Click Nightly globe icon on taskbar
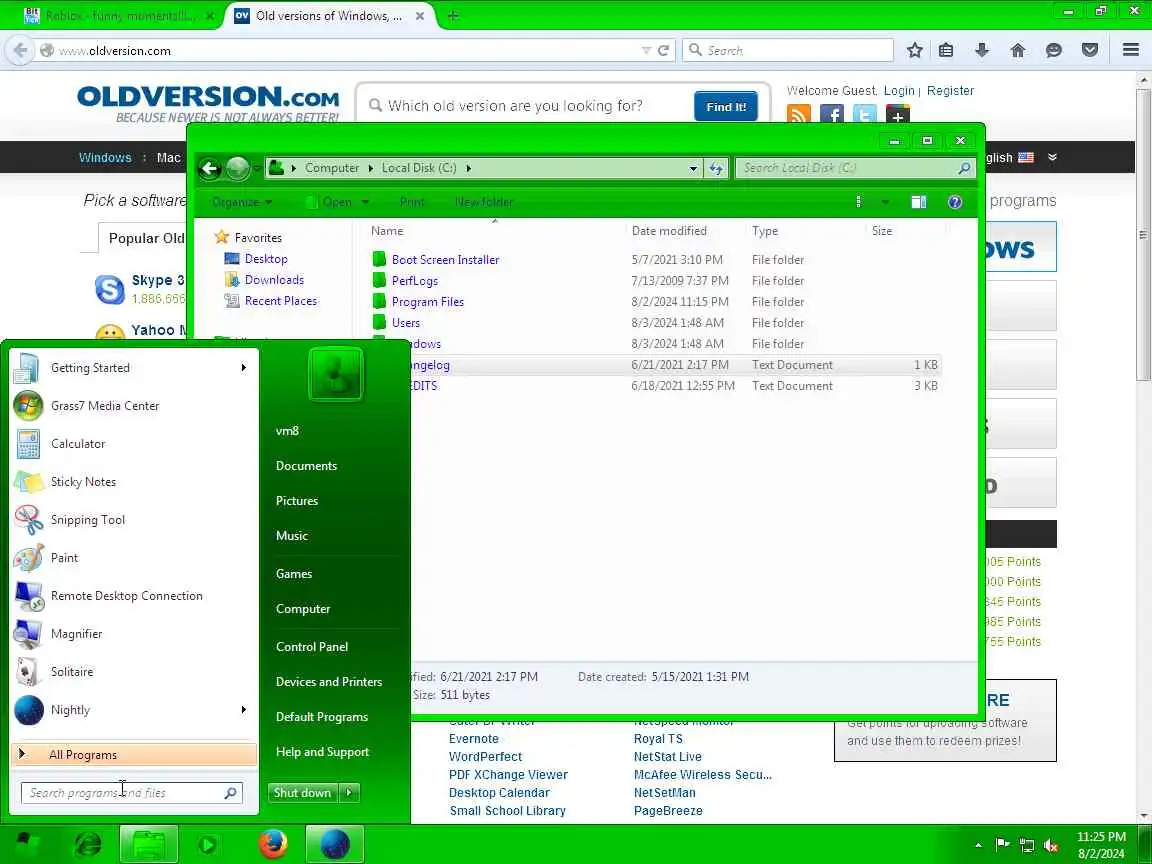This screenshot has height=864, width=1152. [334, 844]
